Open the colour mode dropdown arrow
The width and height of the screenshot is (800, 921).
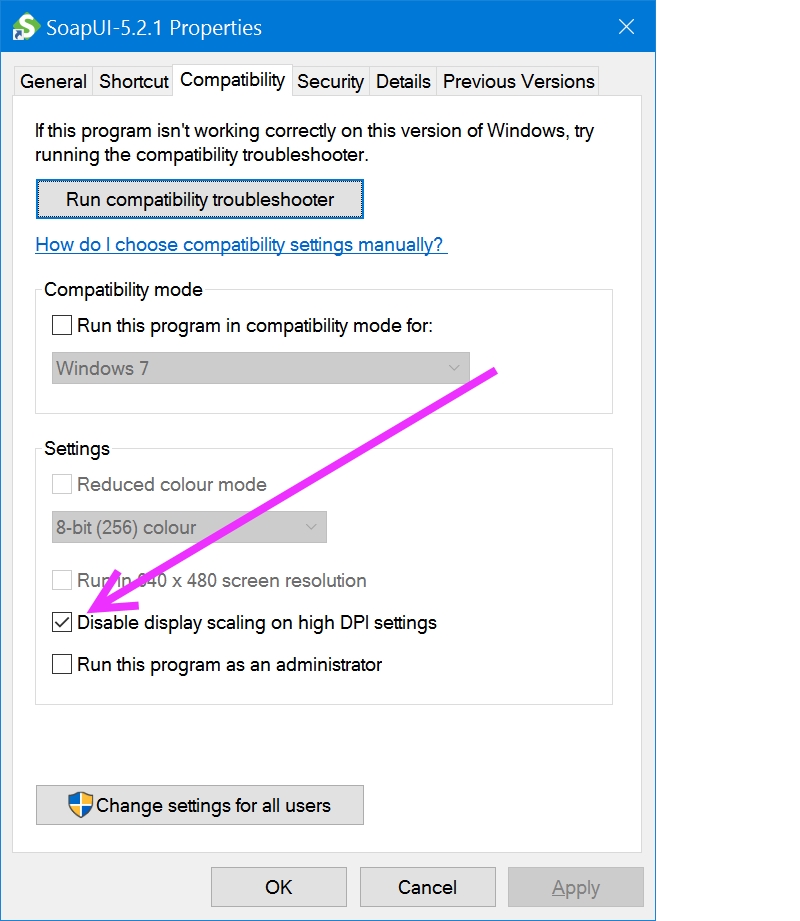click(313, 527)
